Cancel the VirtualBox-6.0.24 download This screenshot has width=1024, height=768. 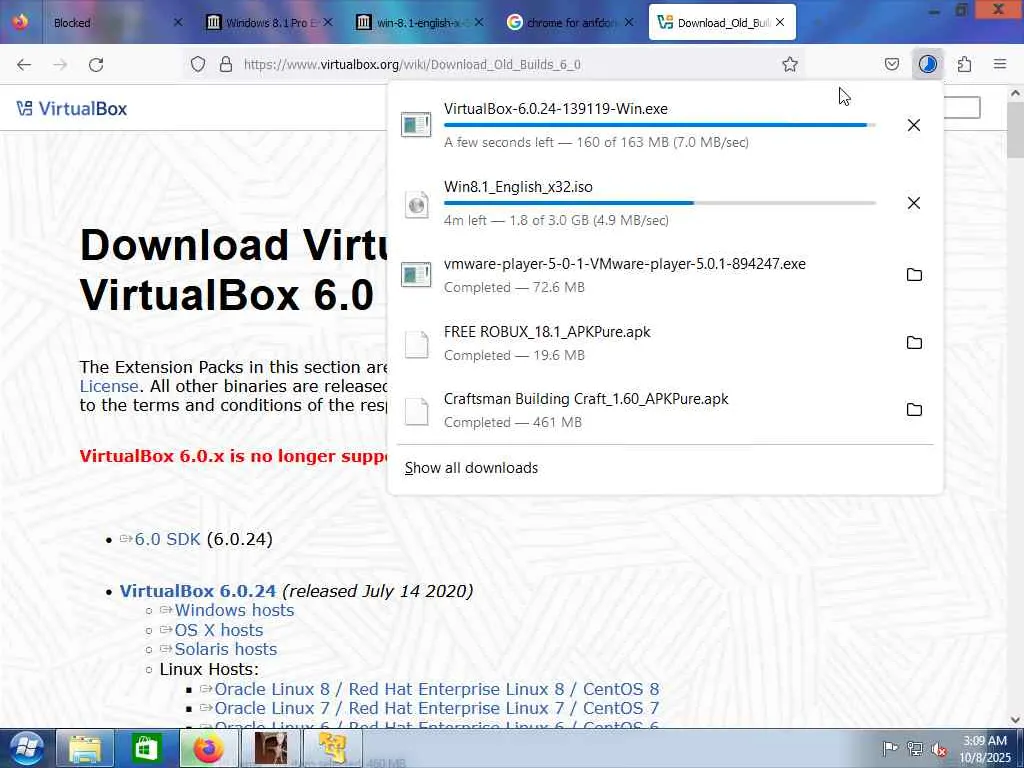pos(914,125)
